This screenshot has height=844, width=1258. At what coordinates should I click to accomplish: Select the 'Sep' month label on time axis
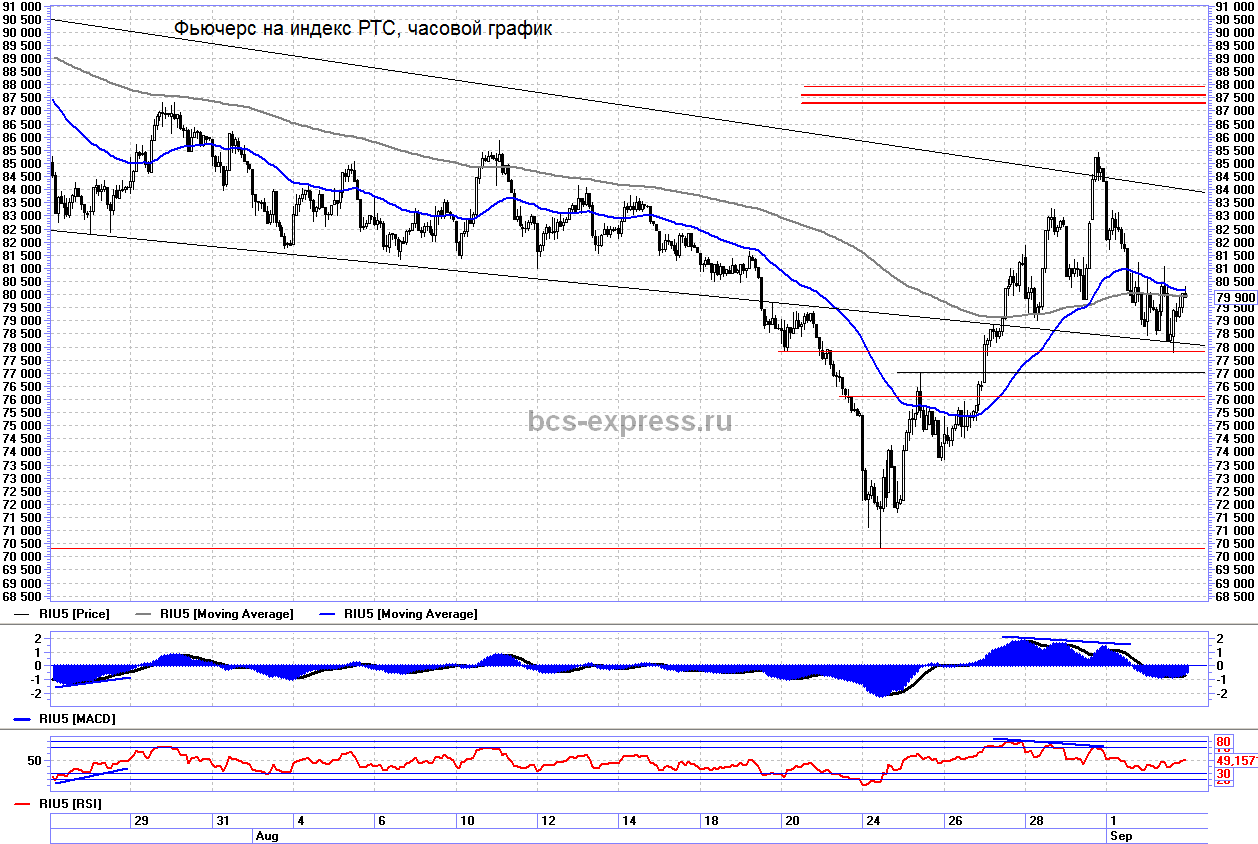(x=1119, y=834)
